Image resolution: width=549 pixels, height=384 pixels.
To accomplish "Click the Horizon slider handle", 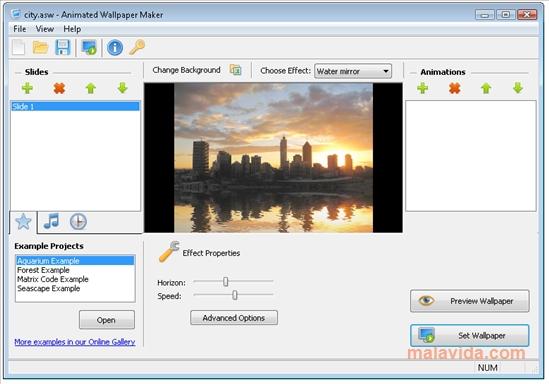I will (x=226, y=281).
